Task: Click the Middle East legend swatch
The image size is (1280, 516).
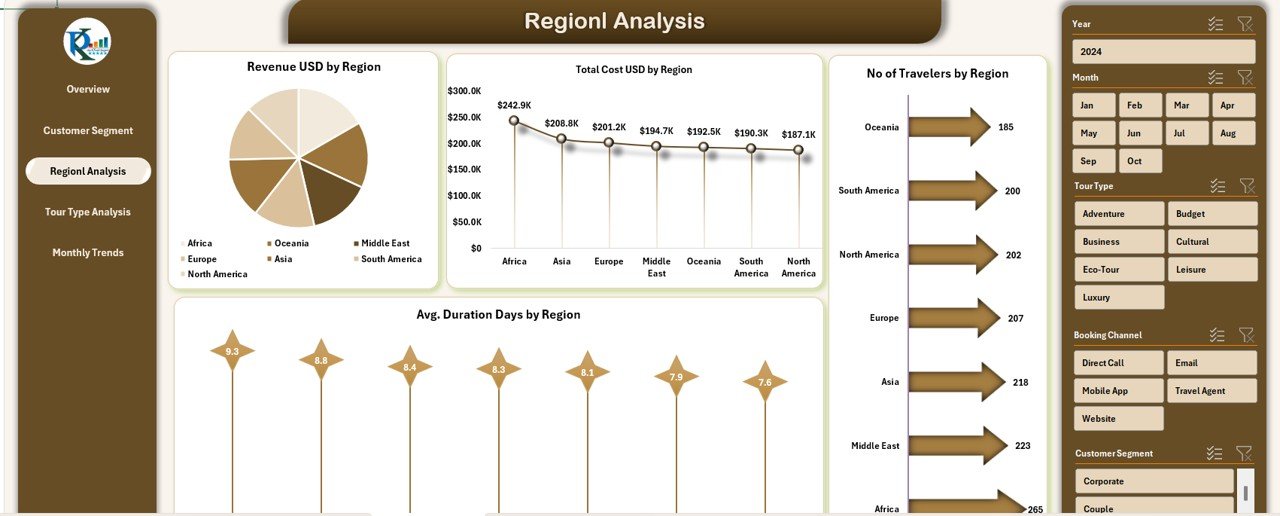Action: [355, 243]
